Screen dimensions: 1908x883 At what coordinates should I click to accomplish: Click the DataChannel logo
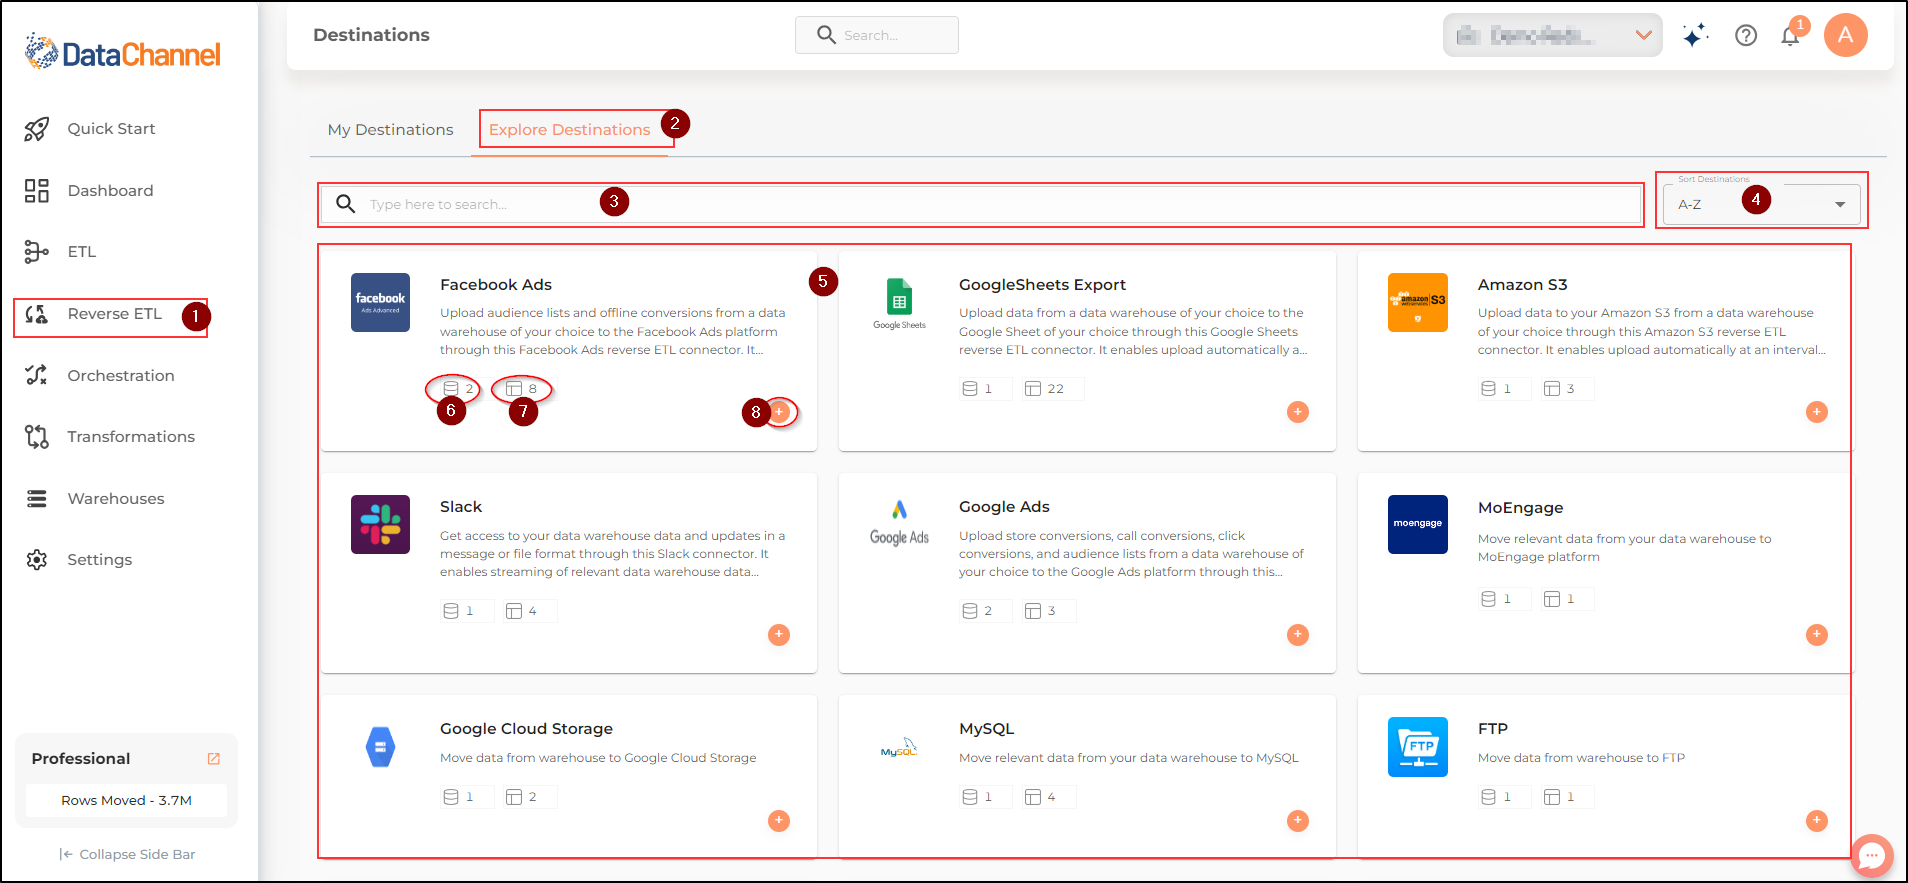pos(122,52)
